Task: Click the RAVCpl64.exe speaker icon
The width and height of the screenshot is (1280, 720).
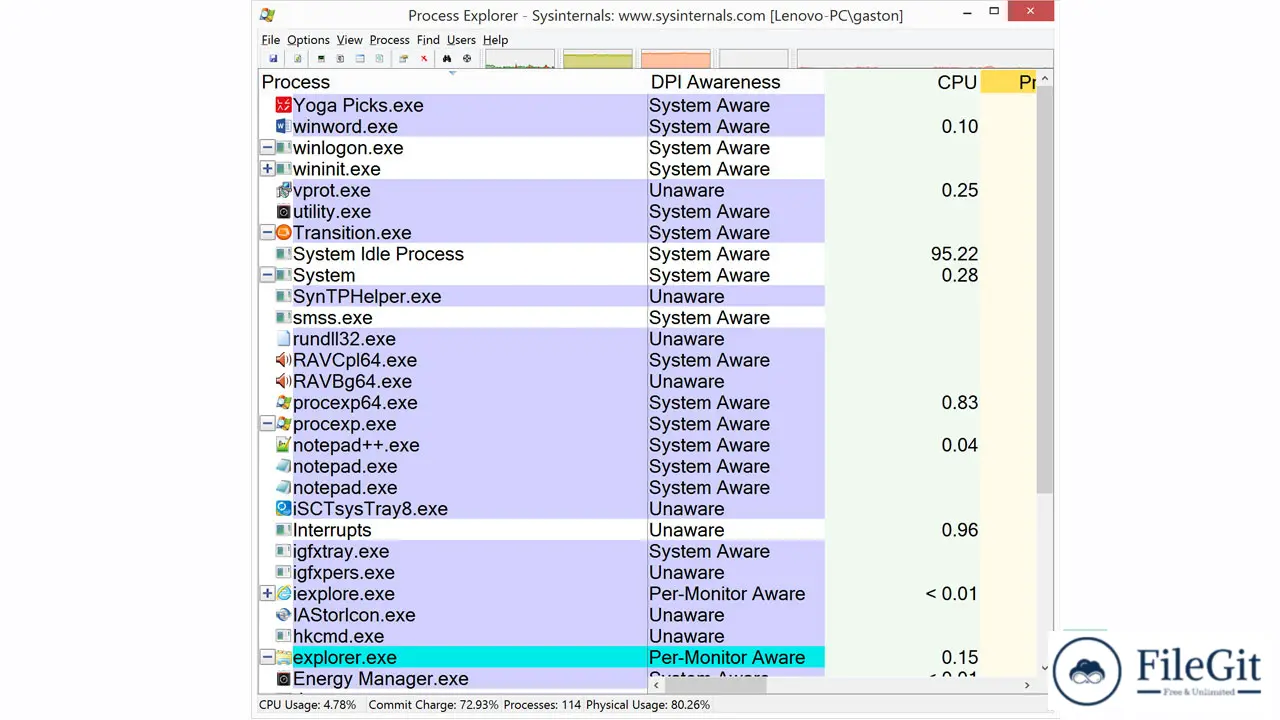Action: point(283,360)
